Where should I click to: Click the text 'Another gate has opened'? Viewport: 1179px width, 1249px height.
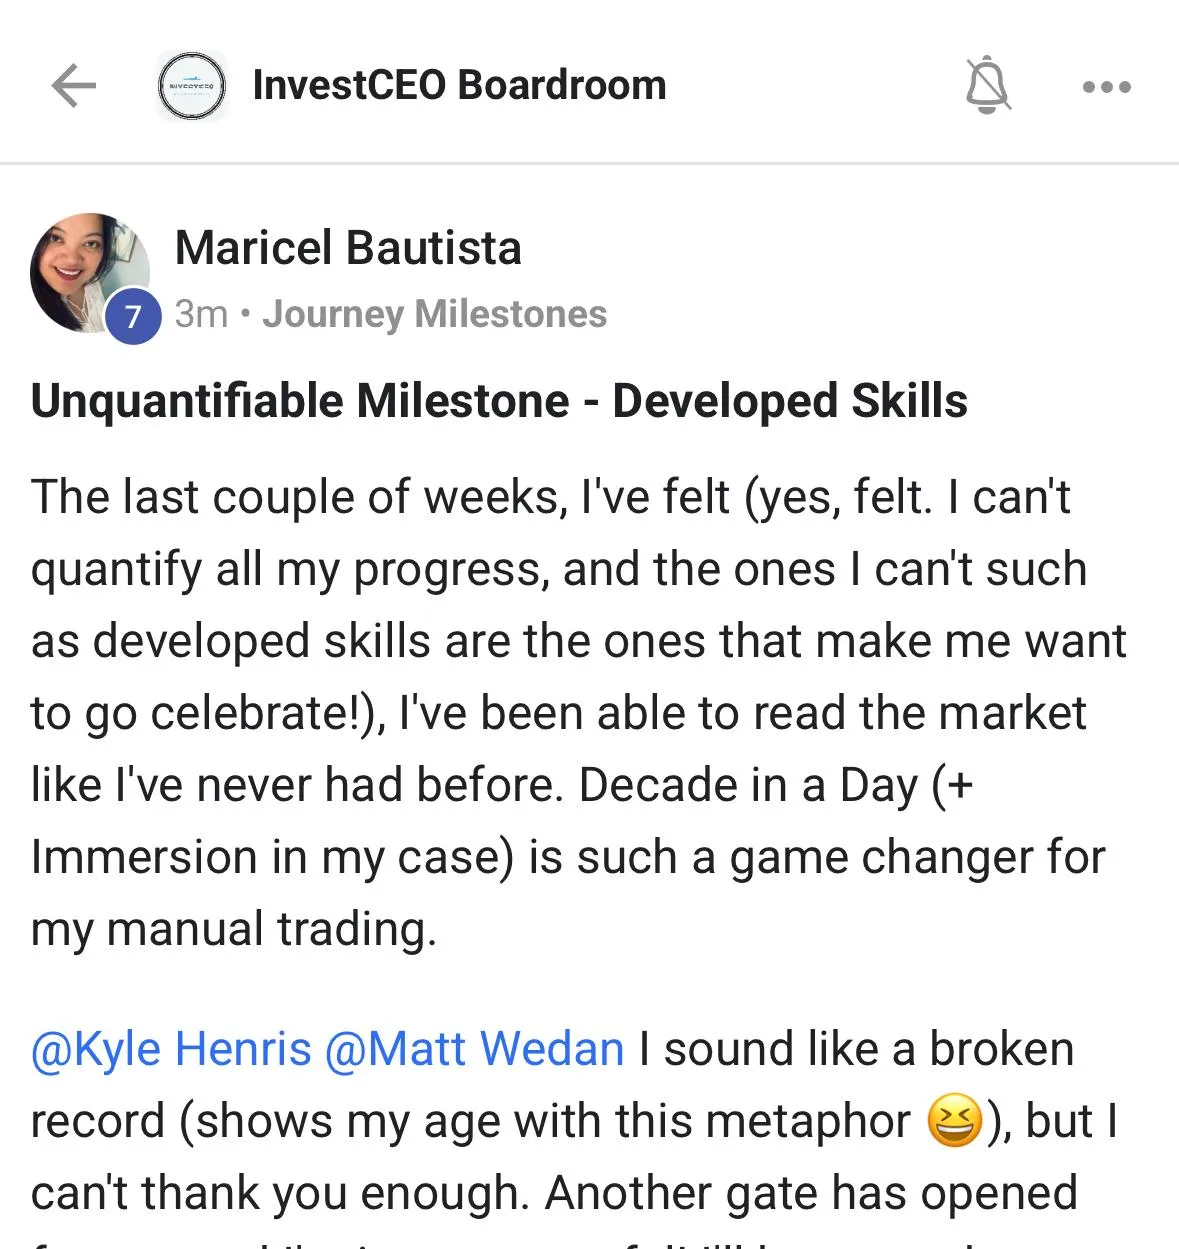click(810, 1193)
